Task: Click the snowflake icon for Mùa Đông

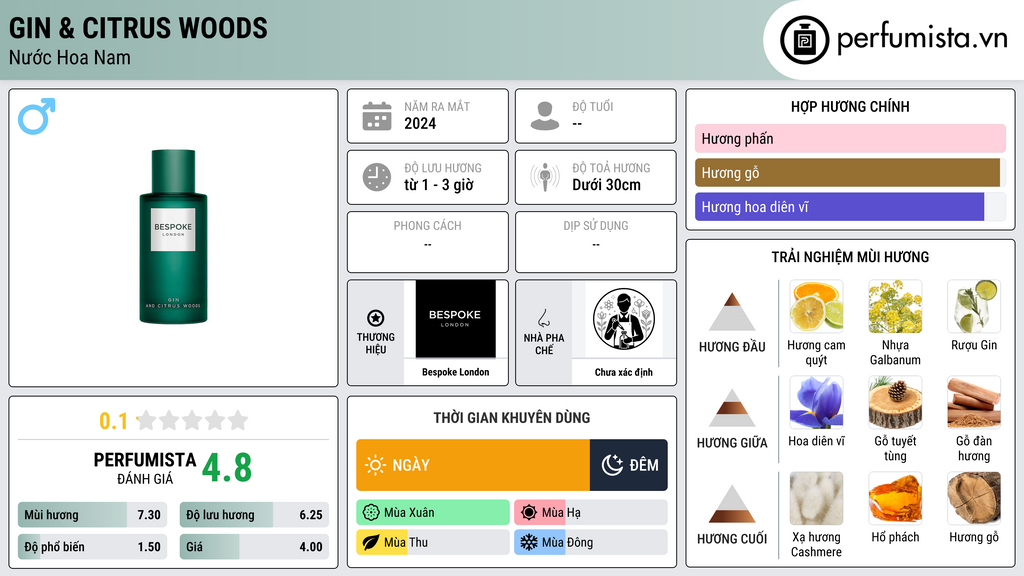Action: pos(529,543)
